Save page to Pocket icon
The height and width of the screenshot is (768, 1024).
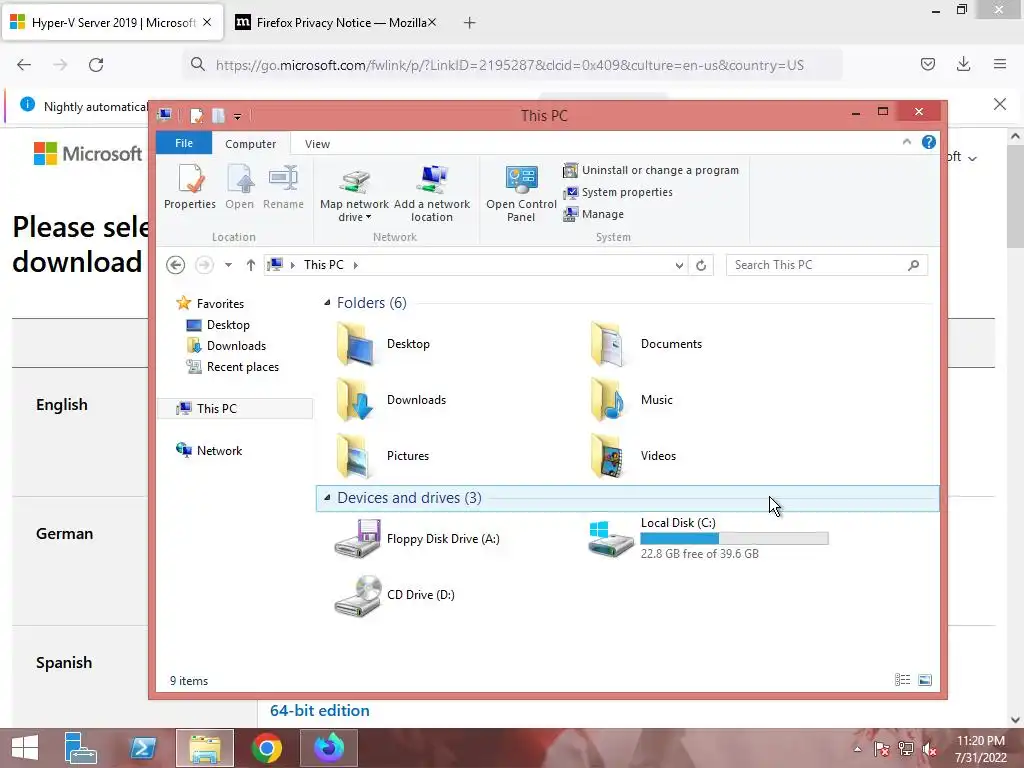click(927, 64)
